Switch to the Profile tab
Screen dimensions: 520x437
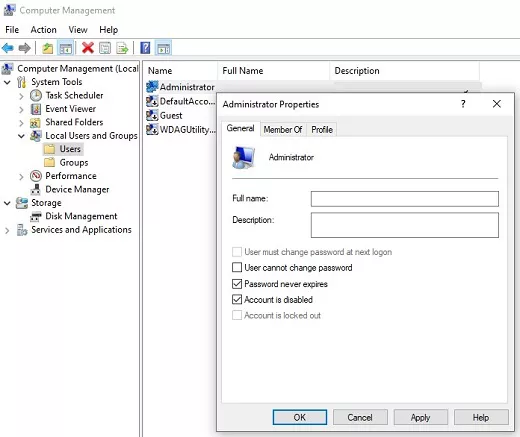(322, 129)
